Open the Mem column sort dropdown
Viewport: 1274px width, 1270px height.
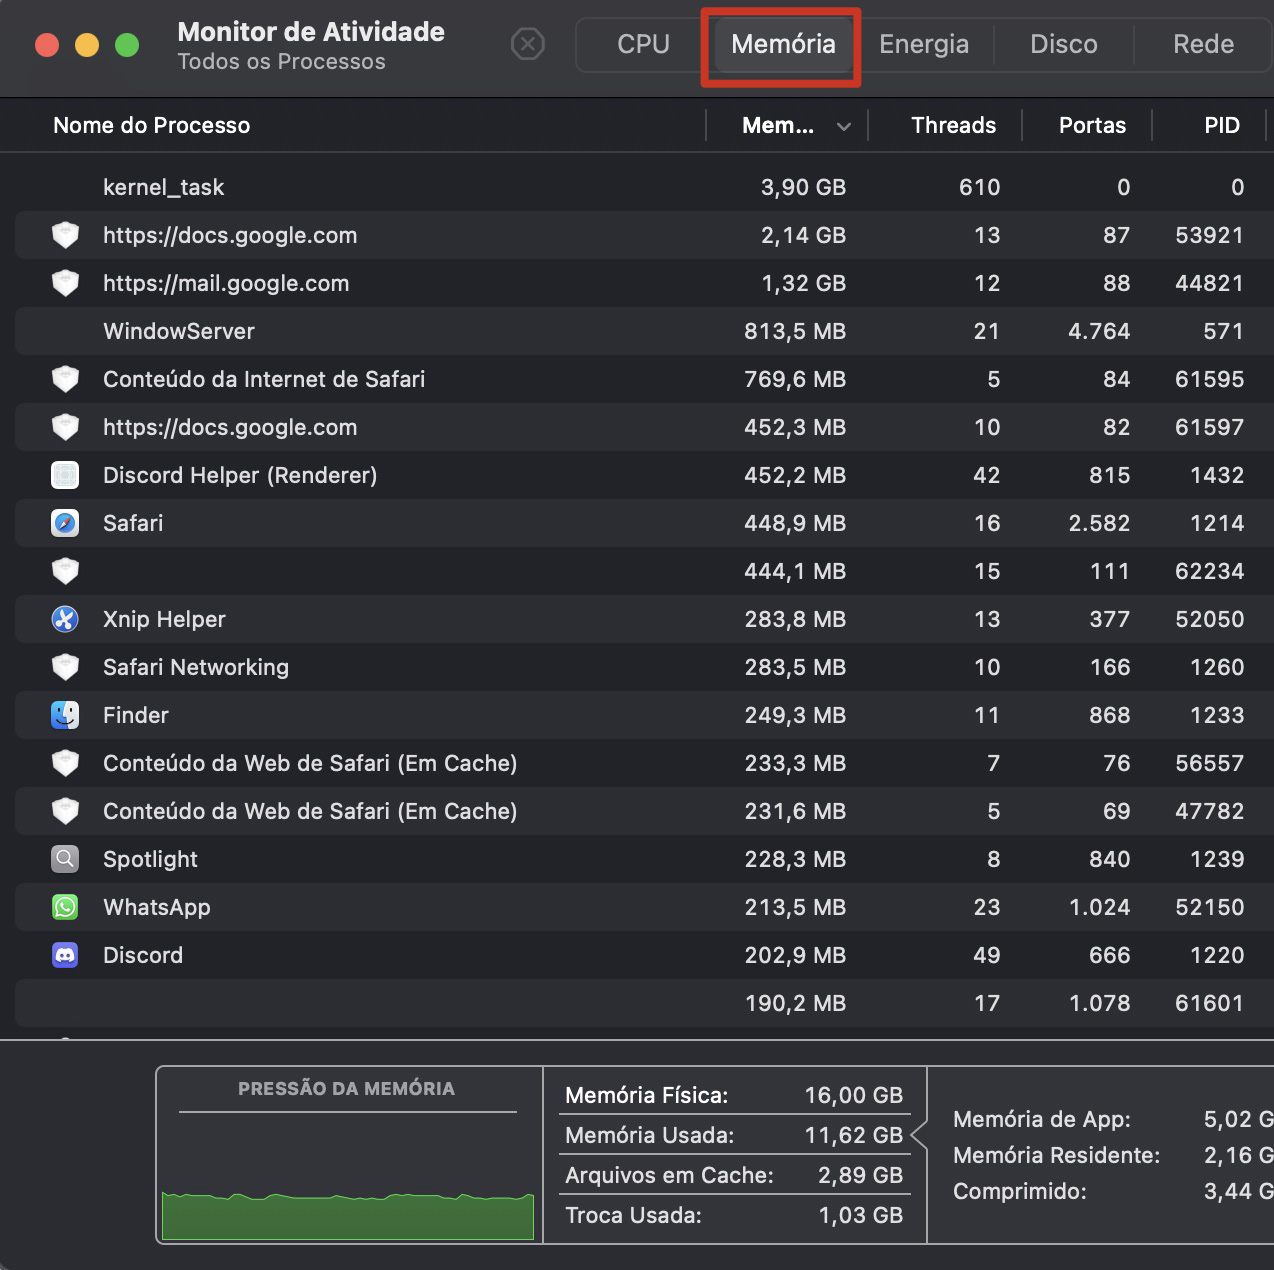coord(844,126)
